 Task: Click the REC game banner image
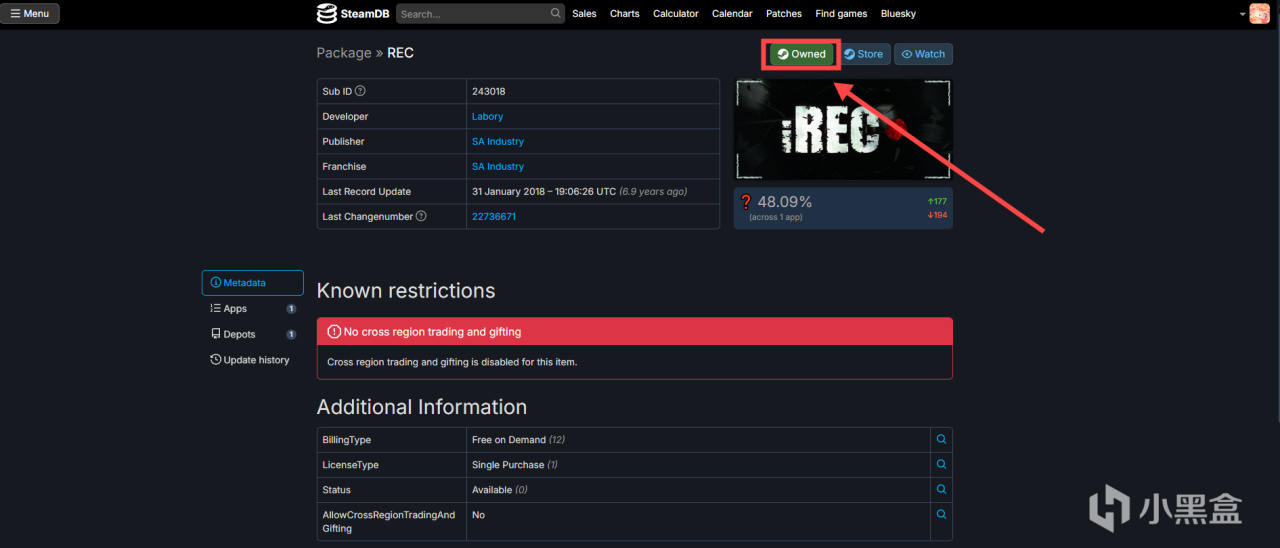click(x=843, y=130)
